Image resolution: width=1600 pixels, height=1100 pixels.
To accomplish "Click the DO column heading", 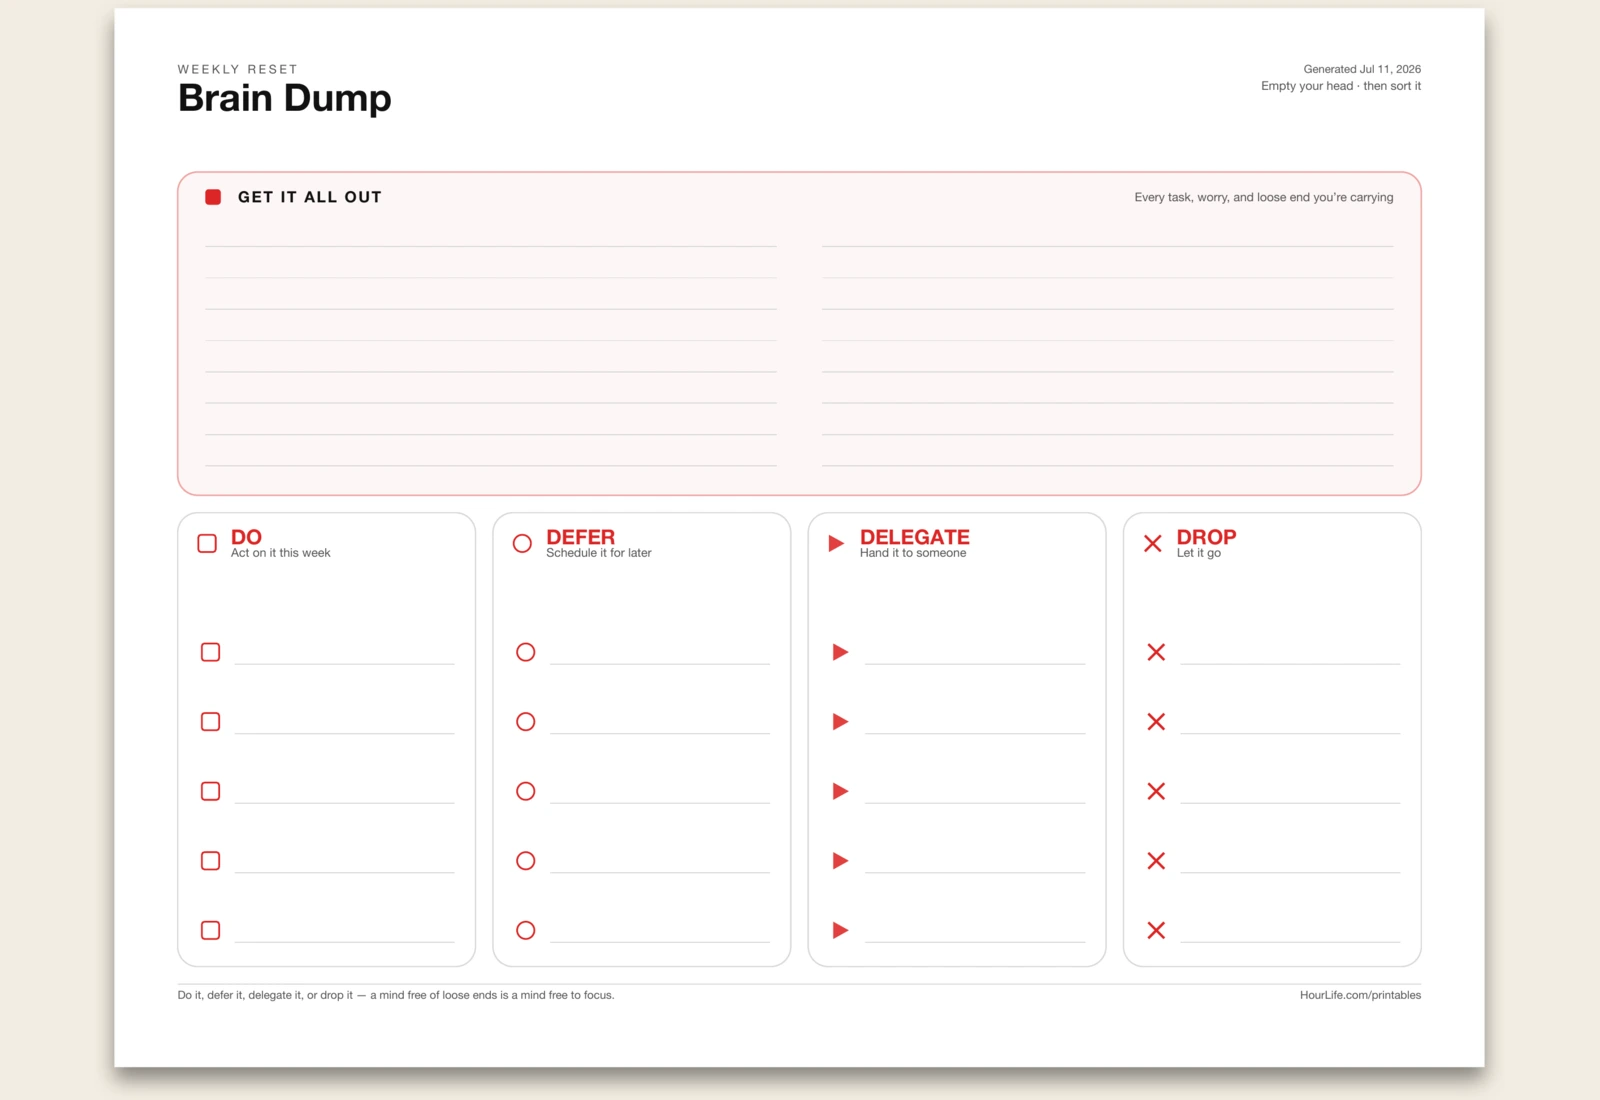I will pyautogui.click(x=246, y=536).
